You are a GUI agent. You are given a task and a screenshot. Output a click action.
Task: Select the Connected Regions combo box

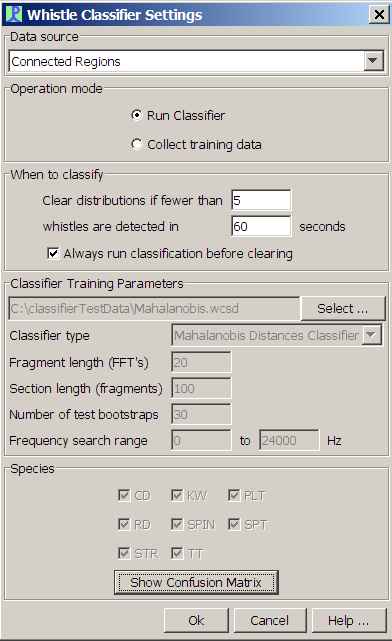(196, 61)
